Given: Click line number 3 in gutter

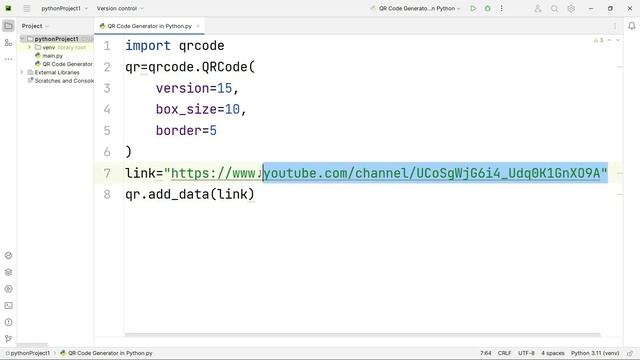Looking at the screenshot, I should (x=107, y=88).
